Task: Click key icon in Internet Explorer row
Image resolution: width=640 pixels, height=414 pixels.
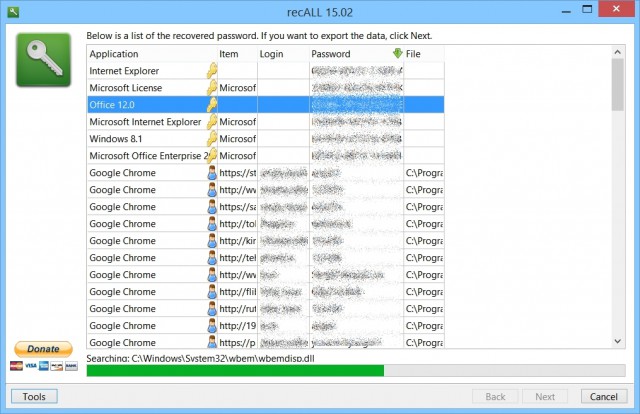Action: [x=212, y=71]
